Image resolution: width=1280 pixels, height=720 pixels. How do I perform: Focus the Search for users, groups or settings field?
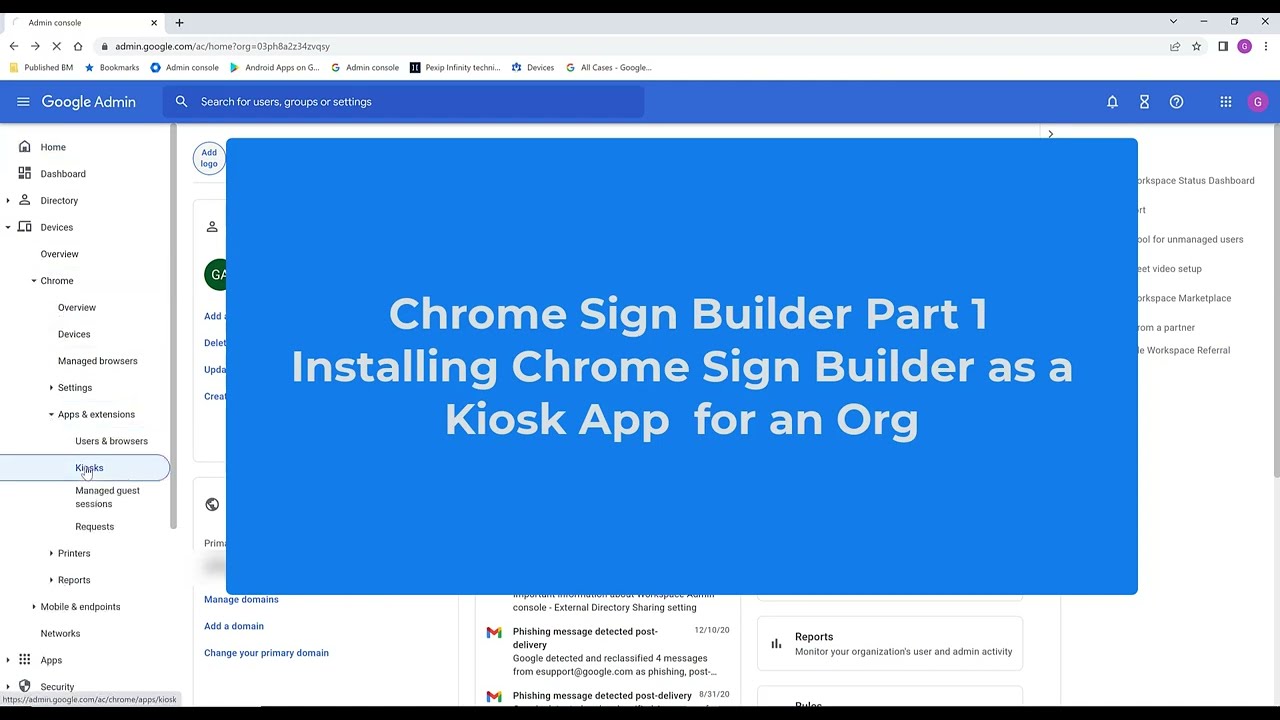pos(403,101)
